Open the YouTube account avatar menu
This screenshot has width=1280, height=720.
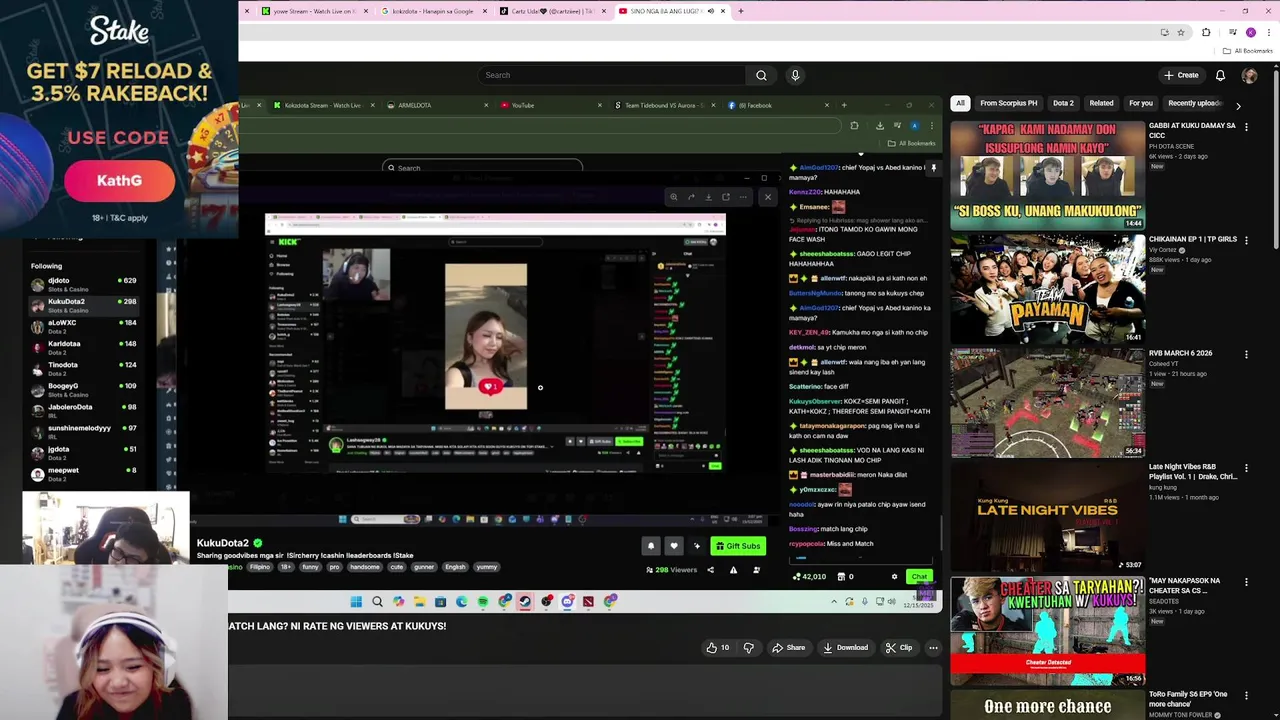point(1249,75)
